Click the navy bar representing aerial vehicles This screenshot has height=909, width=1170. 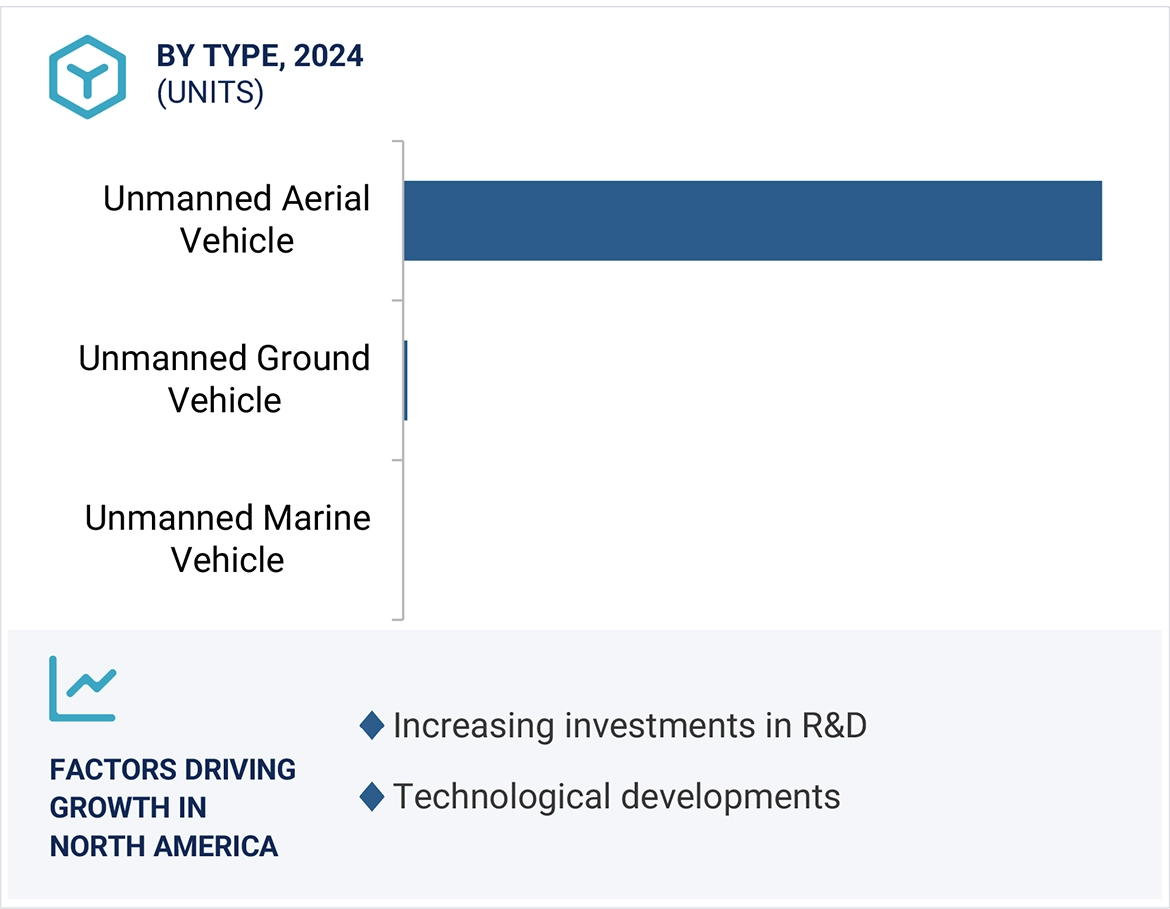(750, 221)
